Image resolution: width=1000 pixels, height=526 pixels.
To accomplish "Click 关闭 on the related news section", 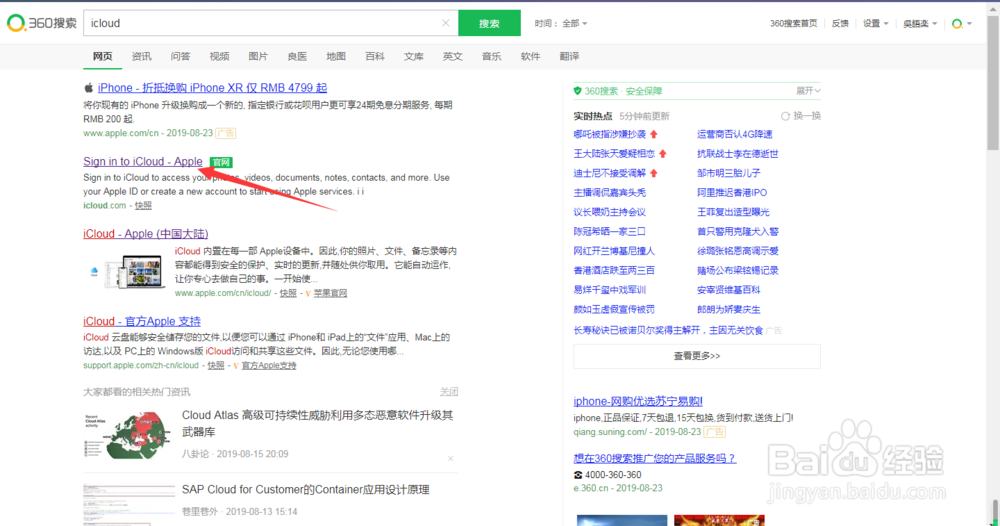I will 448,391.
